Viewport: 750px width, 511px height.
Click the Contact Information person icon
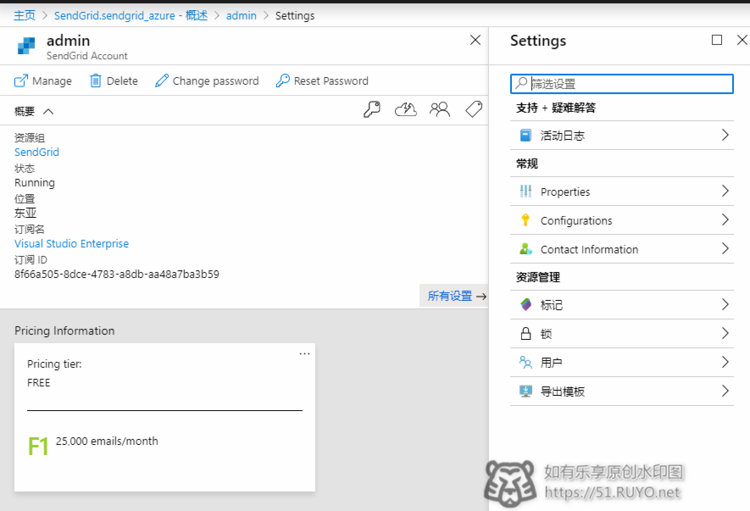tap(525, 249)
